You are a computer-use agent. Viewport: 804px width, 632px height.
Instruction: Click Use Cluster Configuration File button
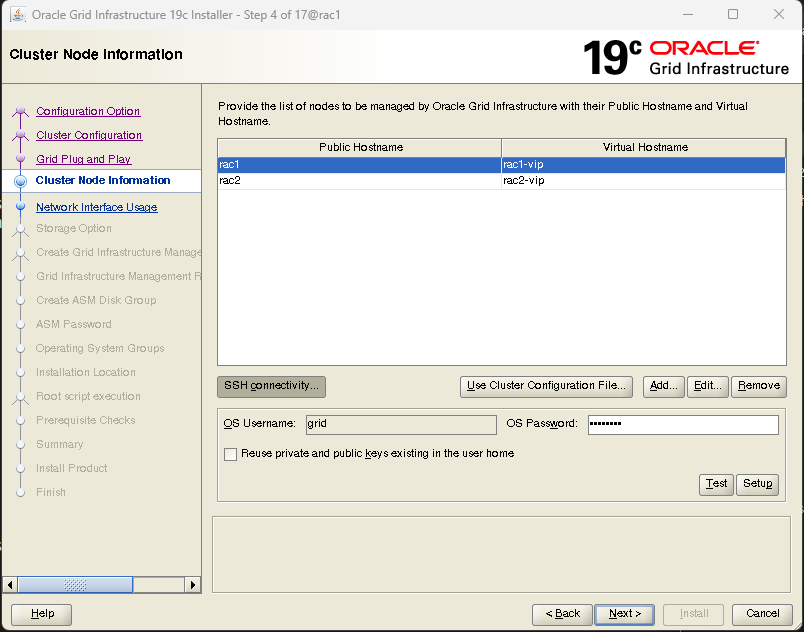[x=546, y=386]
